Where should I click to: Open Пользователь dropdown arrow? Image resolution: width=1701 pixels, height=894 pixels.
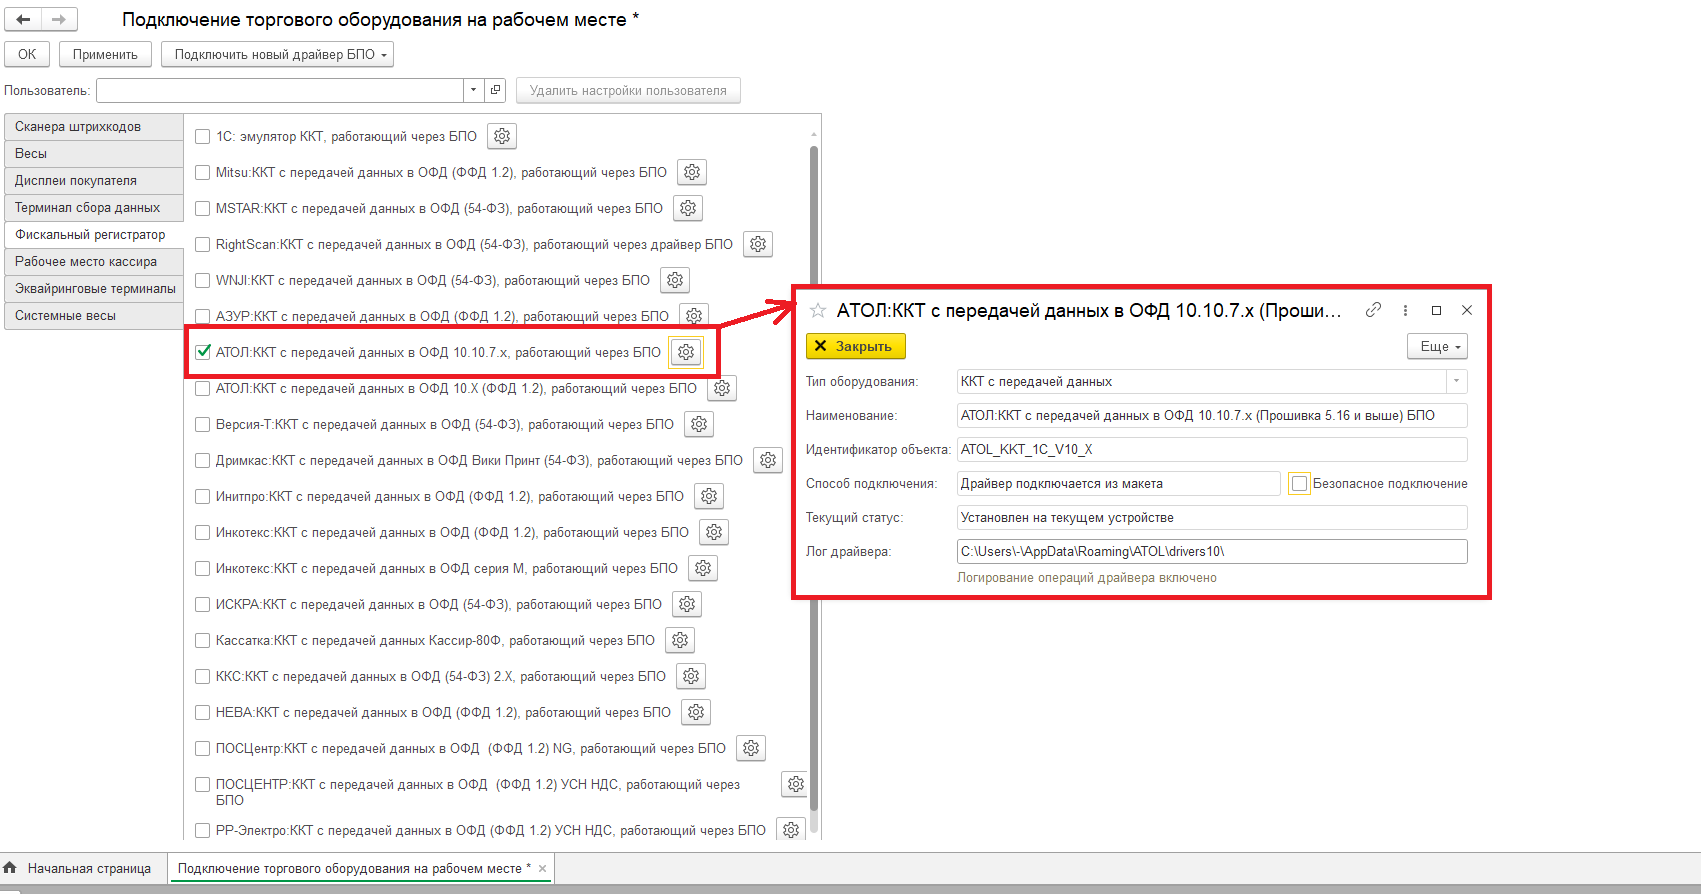click(x=473, y=90)
